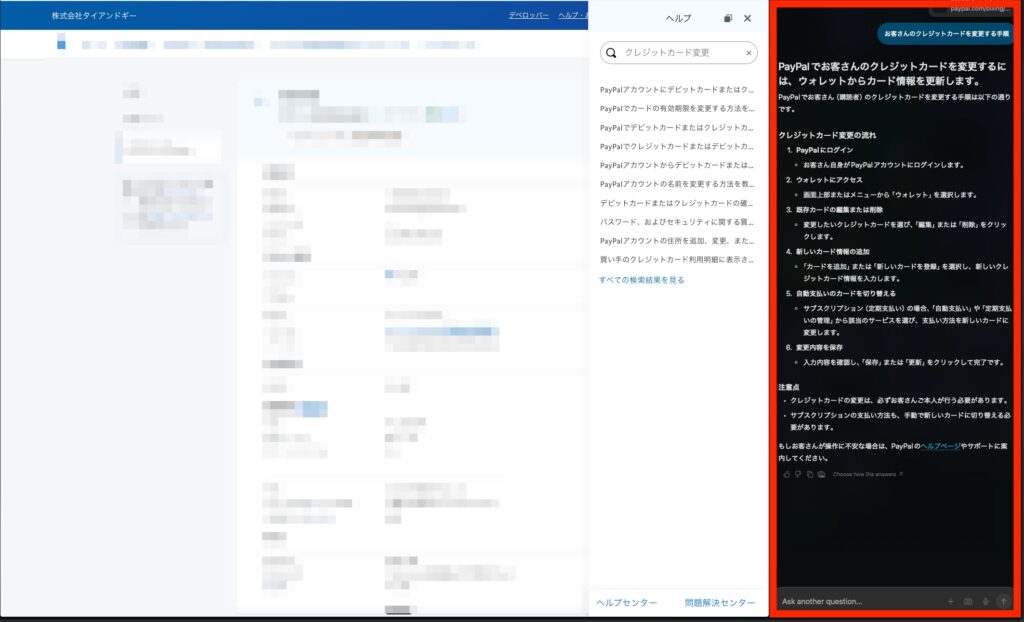Open result 'PayPalアカウントからデビットカードまたは…'
Screen dimensions: 1024x622
tap(677, 165)
